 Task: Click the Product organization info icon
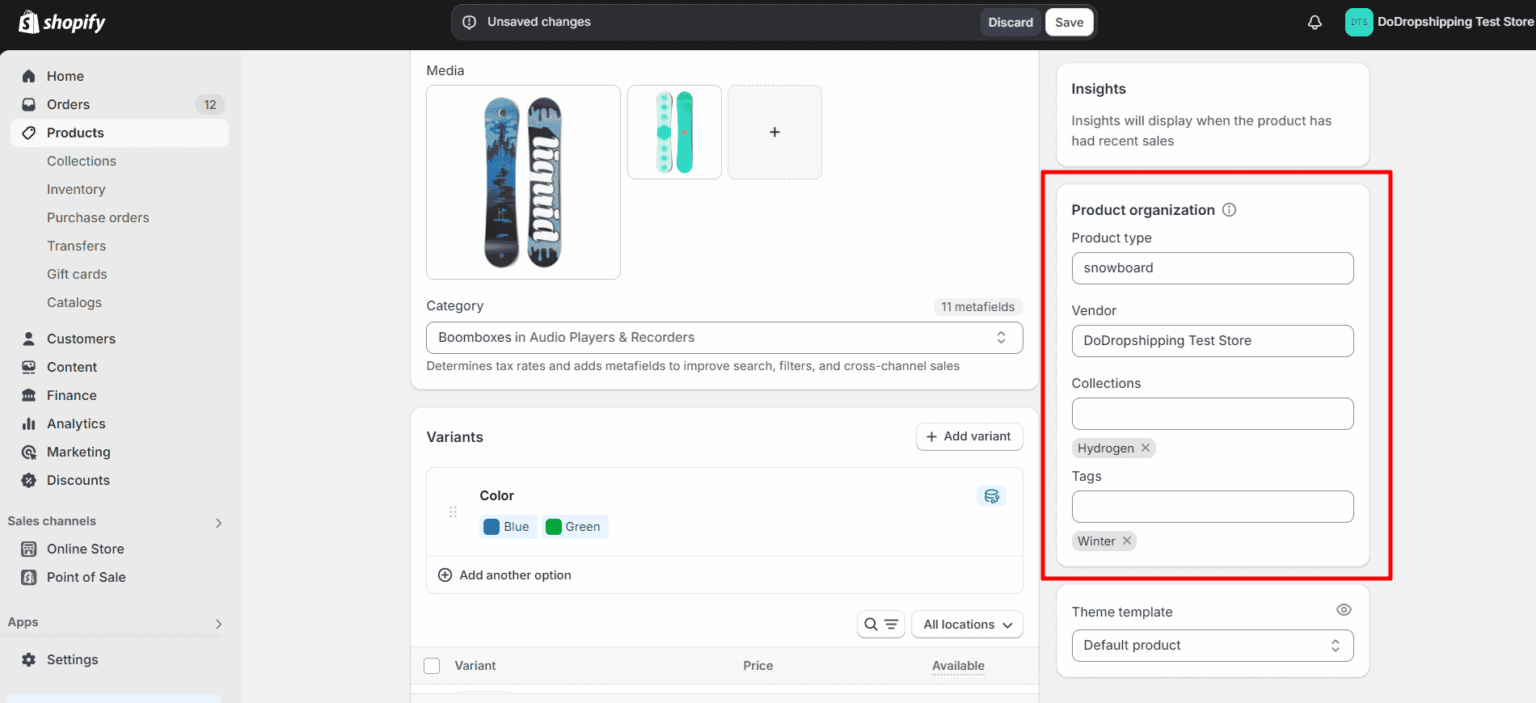(1229, 210)
